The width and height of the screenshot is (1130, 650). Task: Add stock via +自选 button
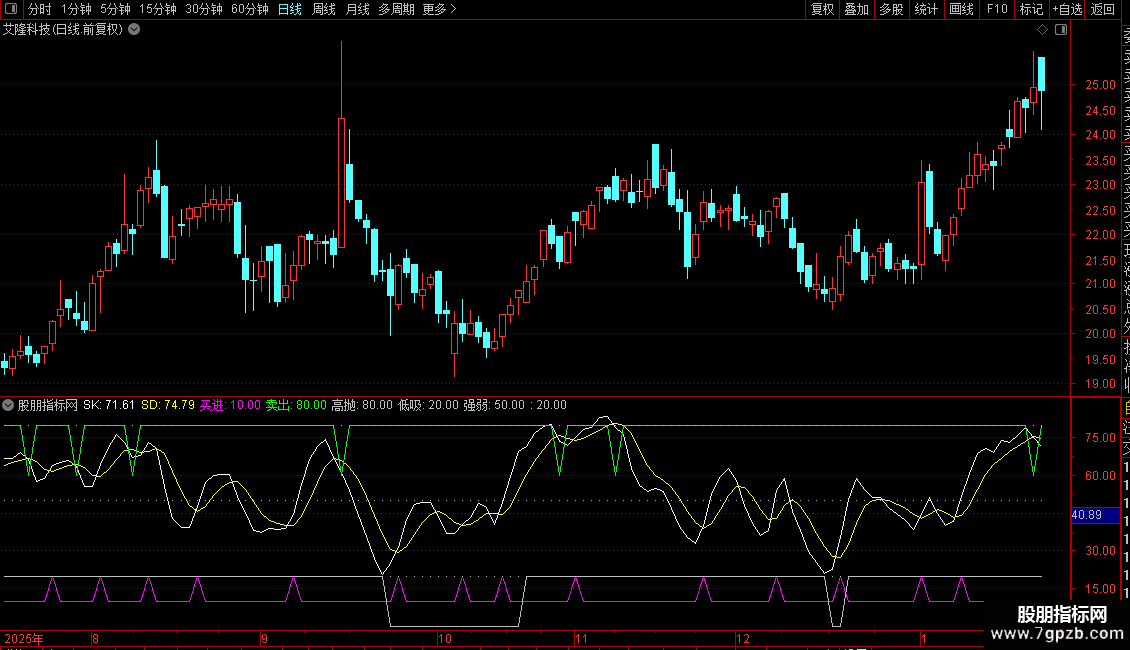pyautogui.click(x=1067, y=9)
